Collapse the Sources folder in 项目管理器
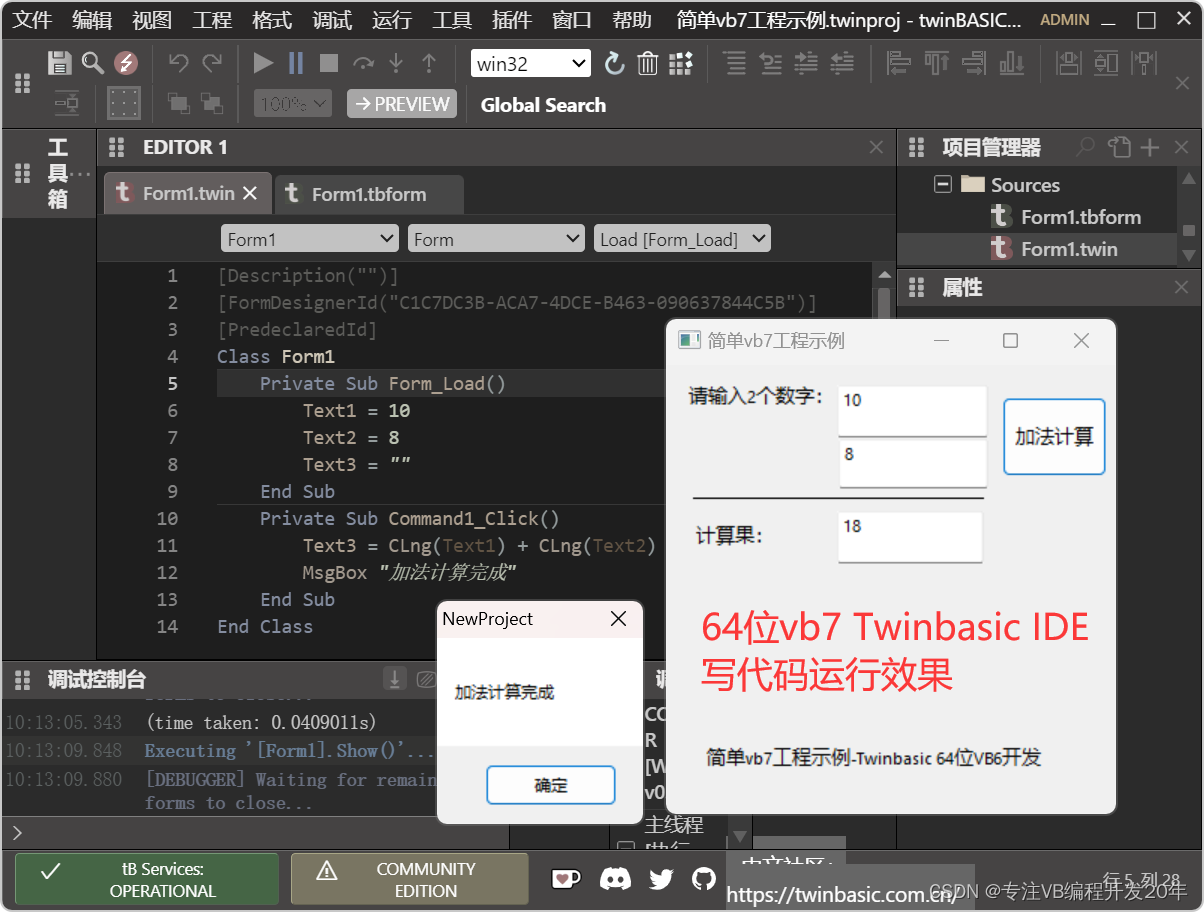This screenshot has width=1204, height=912. click(x=942, y=184)
